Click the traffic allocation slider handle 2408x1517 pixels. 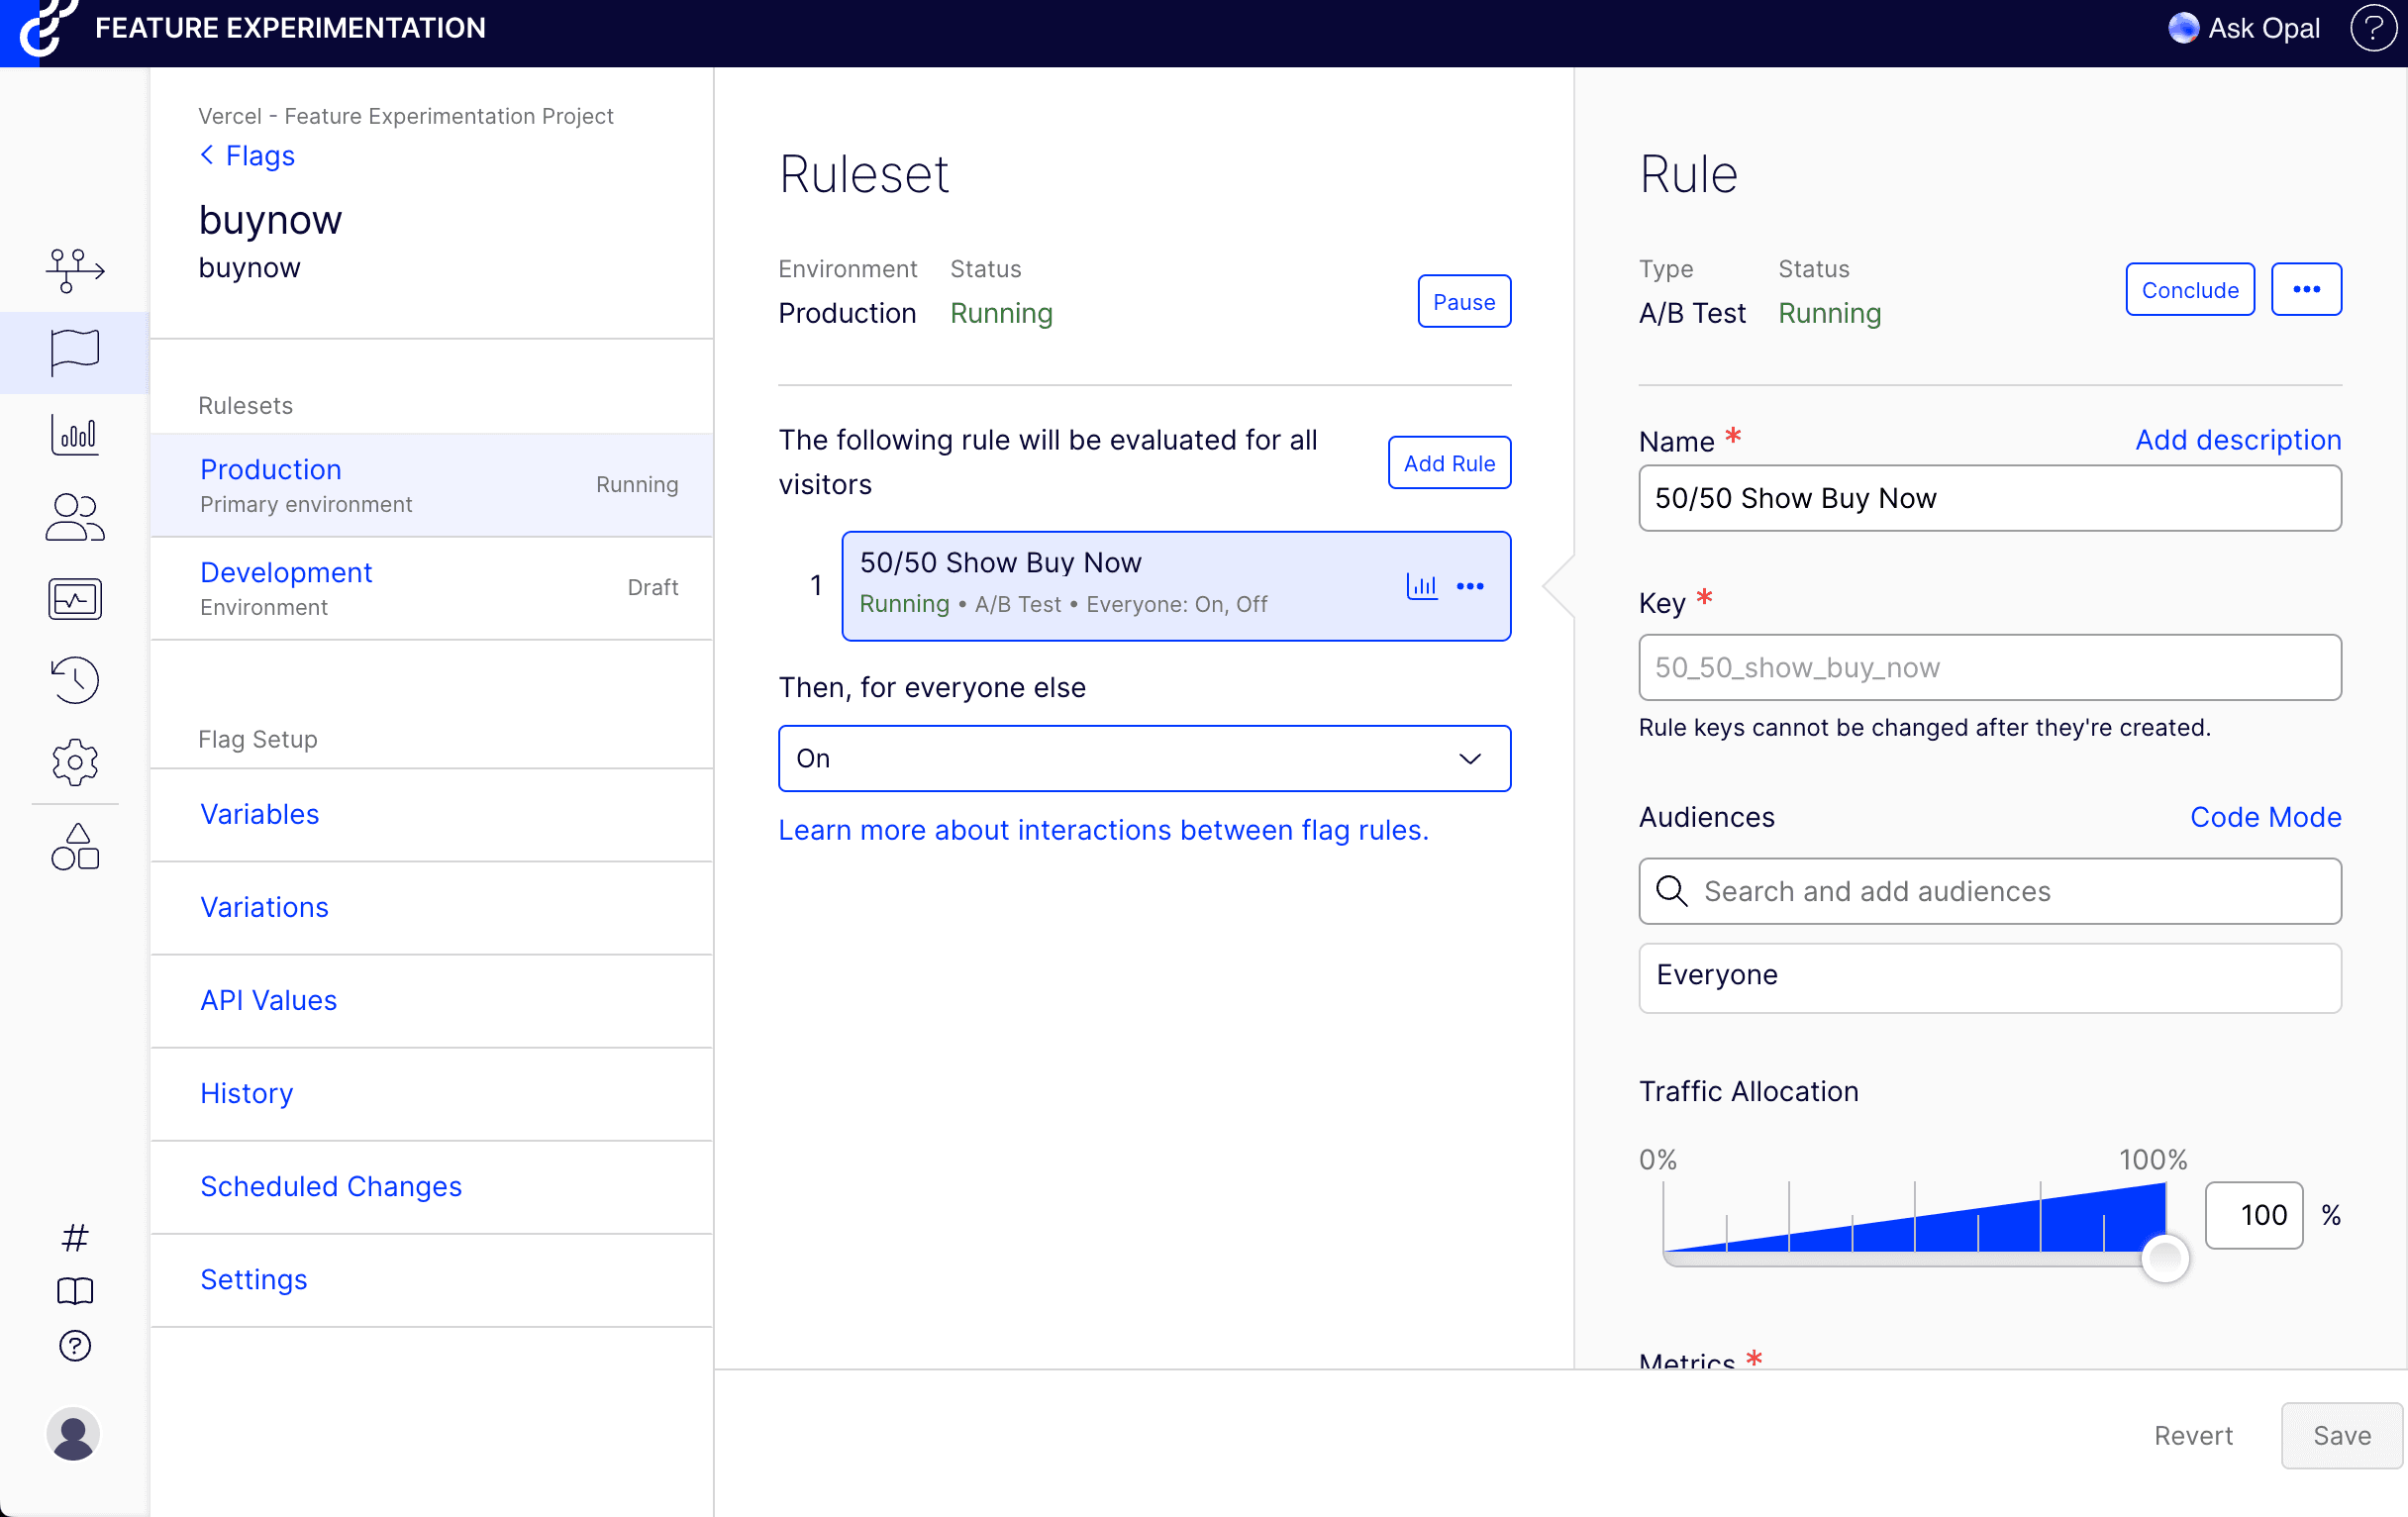[x=2165, y=1258]
